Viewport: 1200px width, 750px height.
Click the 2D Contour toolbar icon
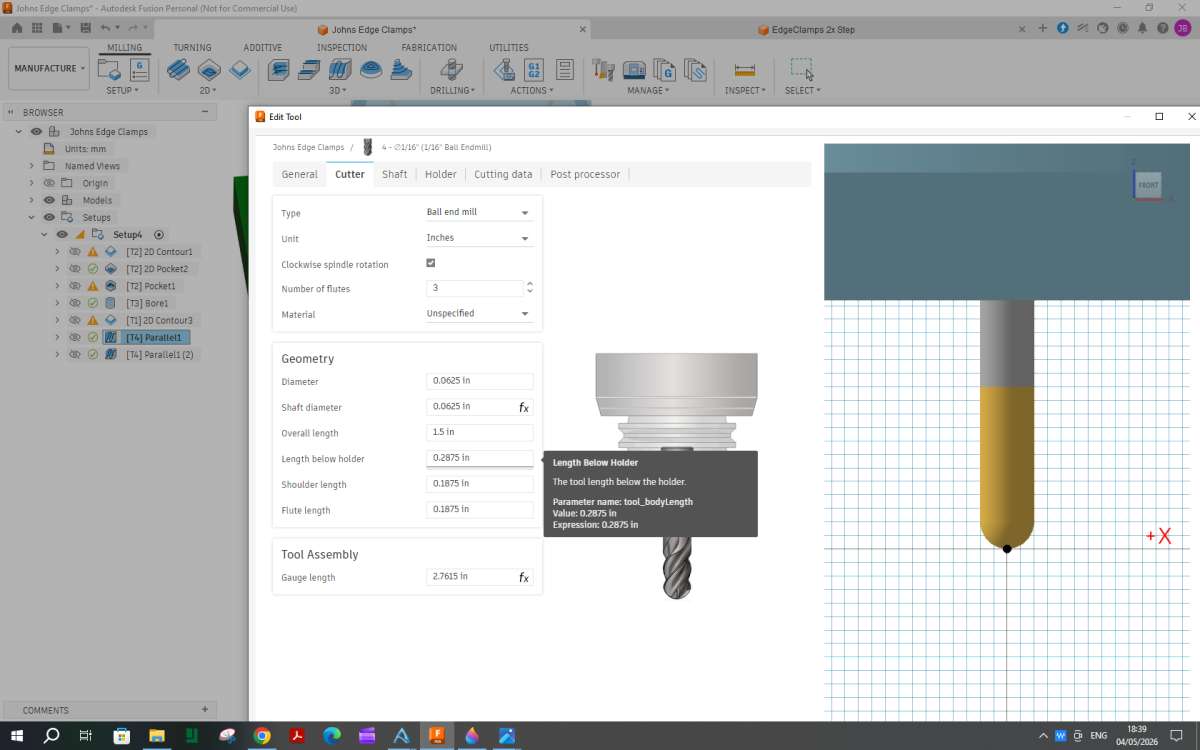click(240, 70)
